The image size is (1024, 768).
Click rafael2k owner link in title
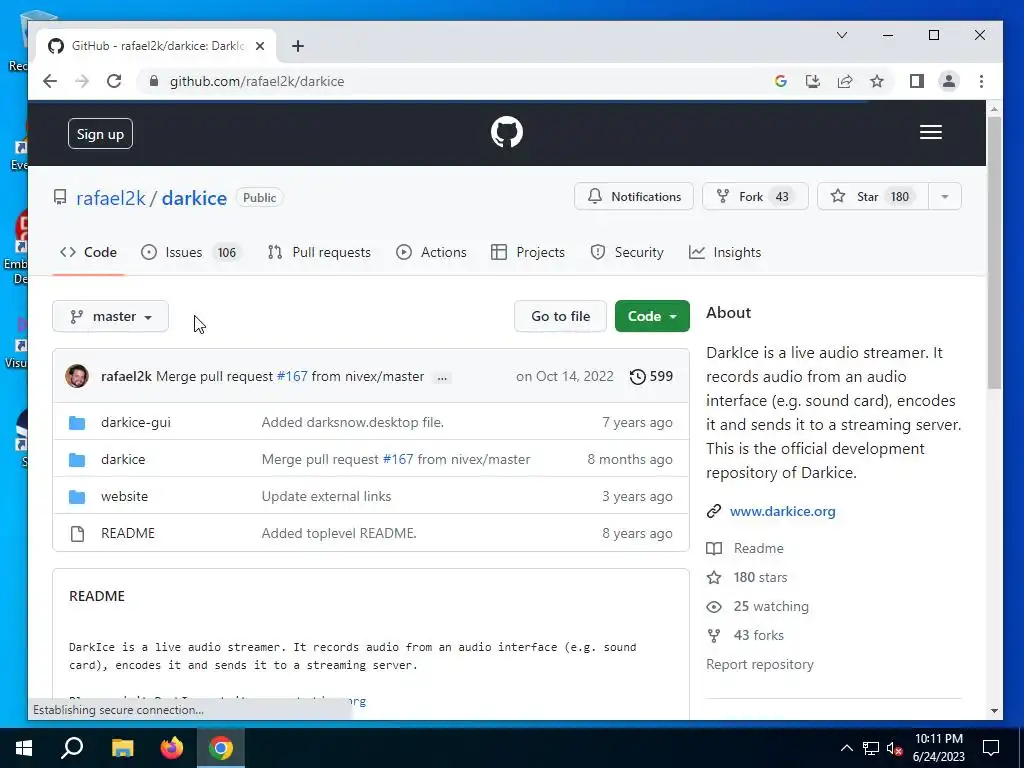coord(110,198)
